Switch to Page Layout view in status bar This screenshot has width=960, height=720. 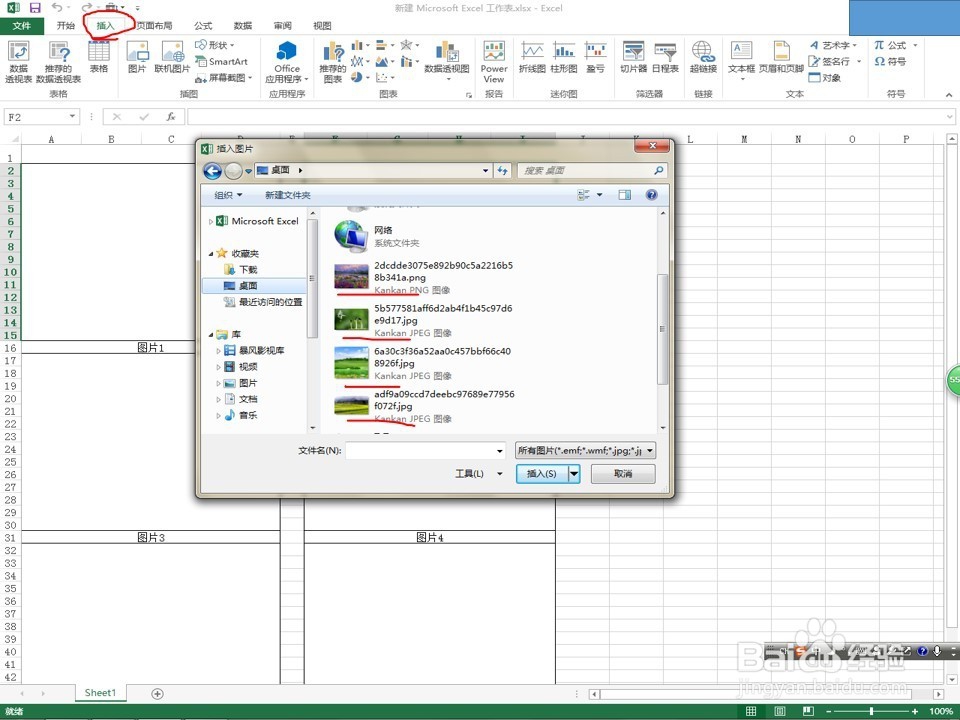pos(779,711)
